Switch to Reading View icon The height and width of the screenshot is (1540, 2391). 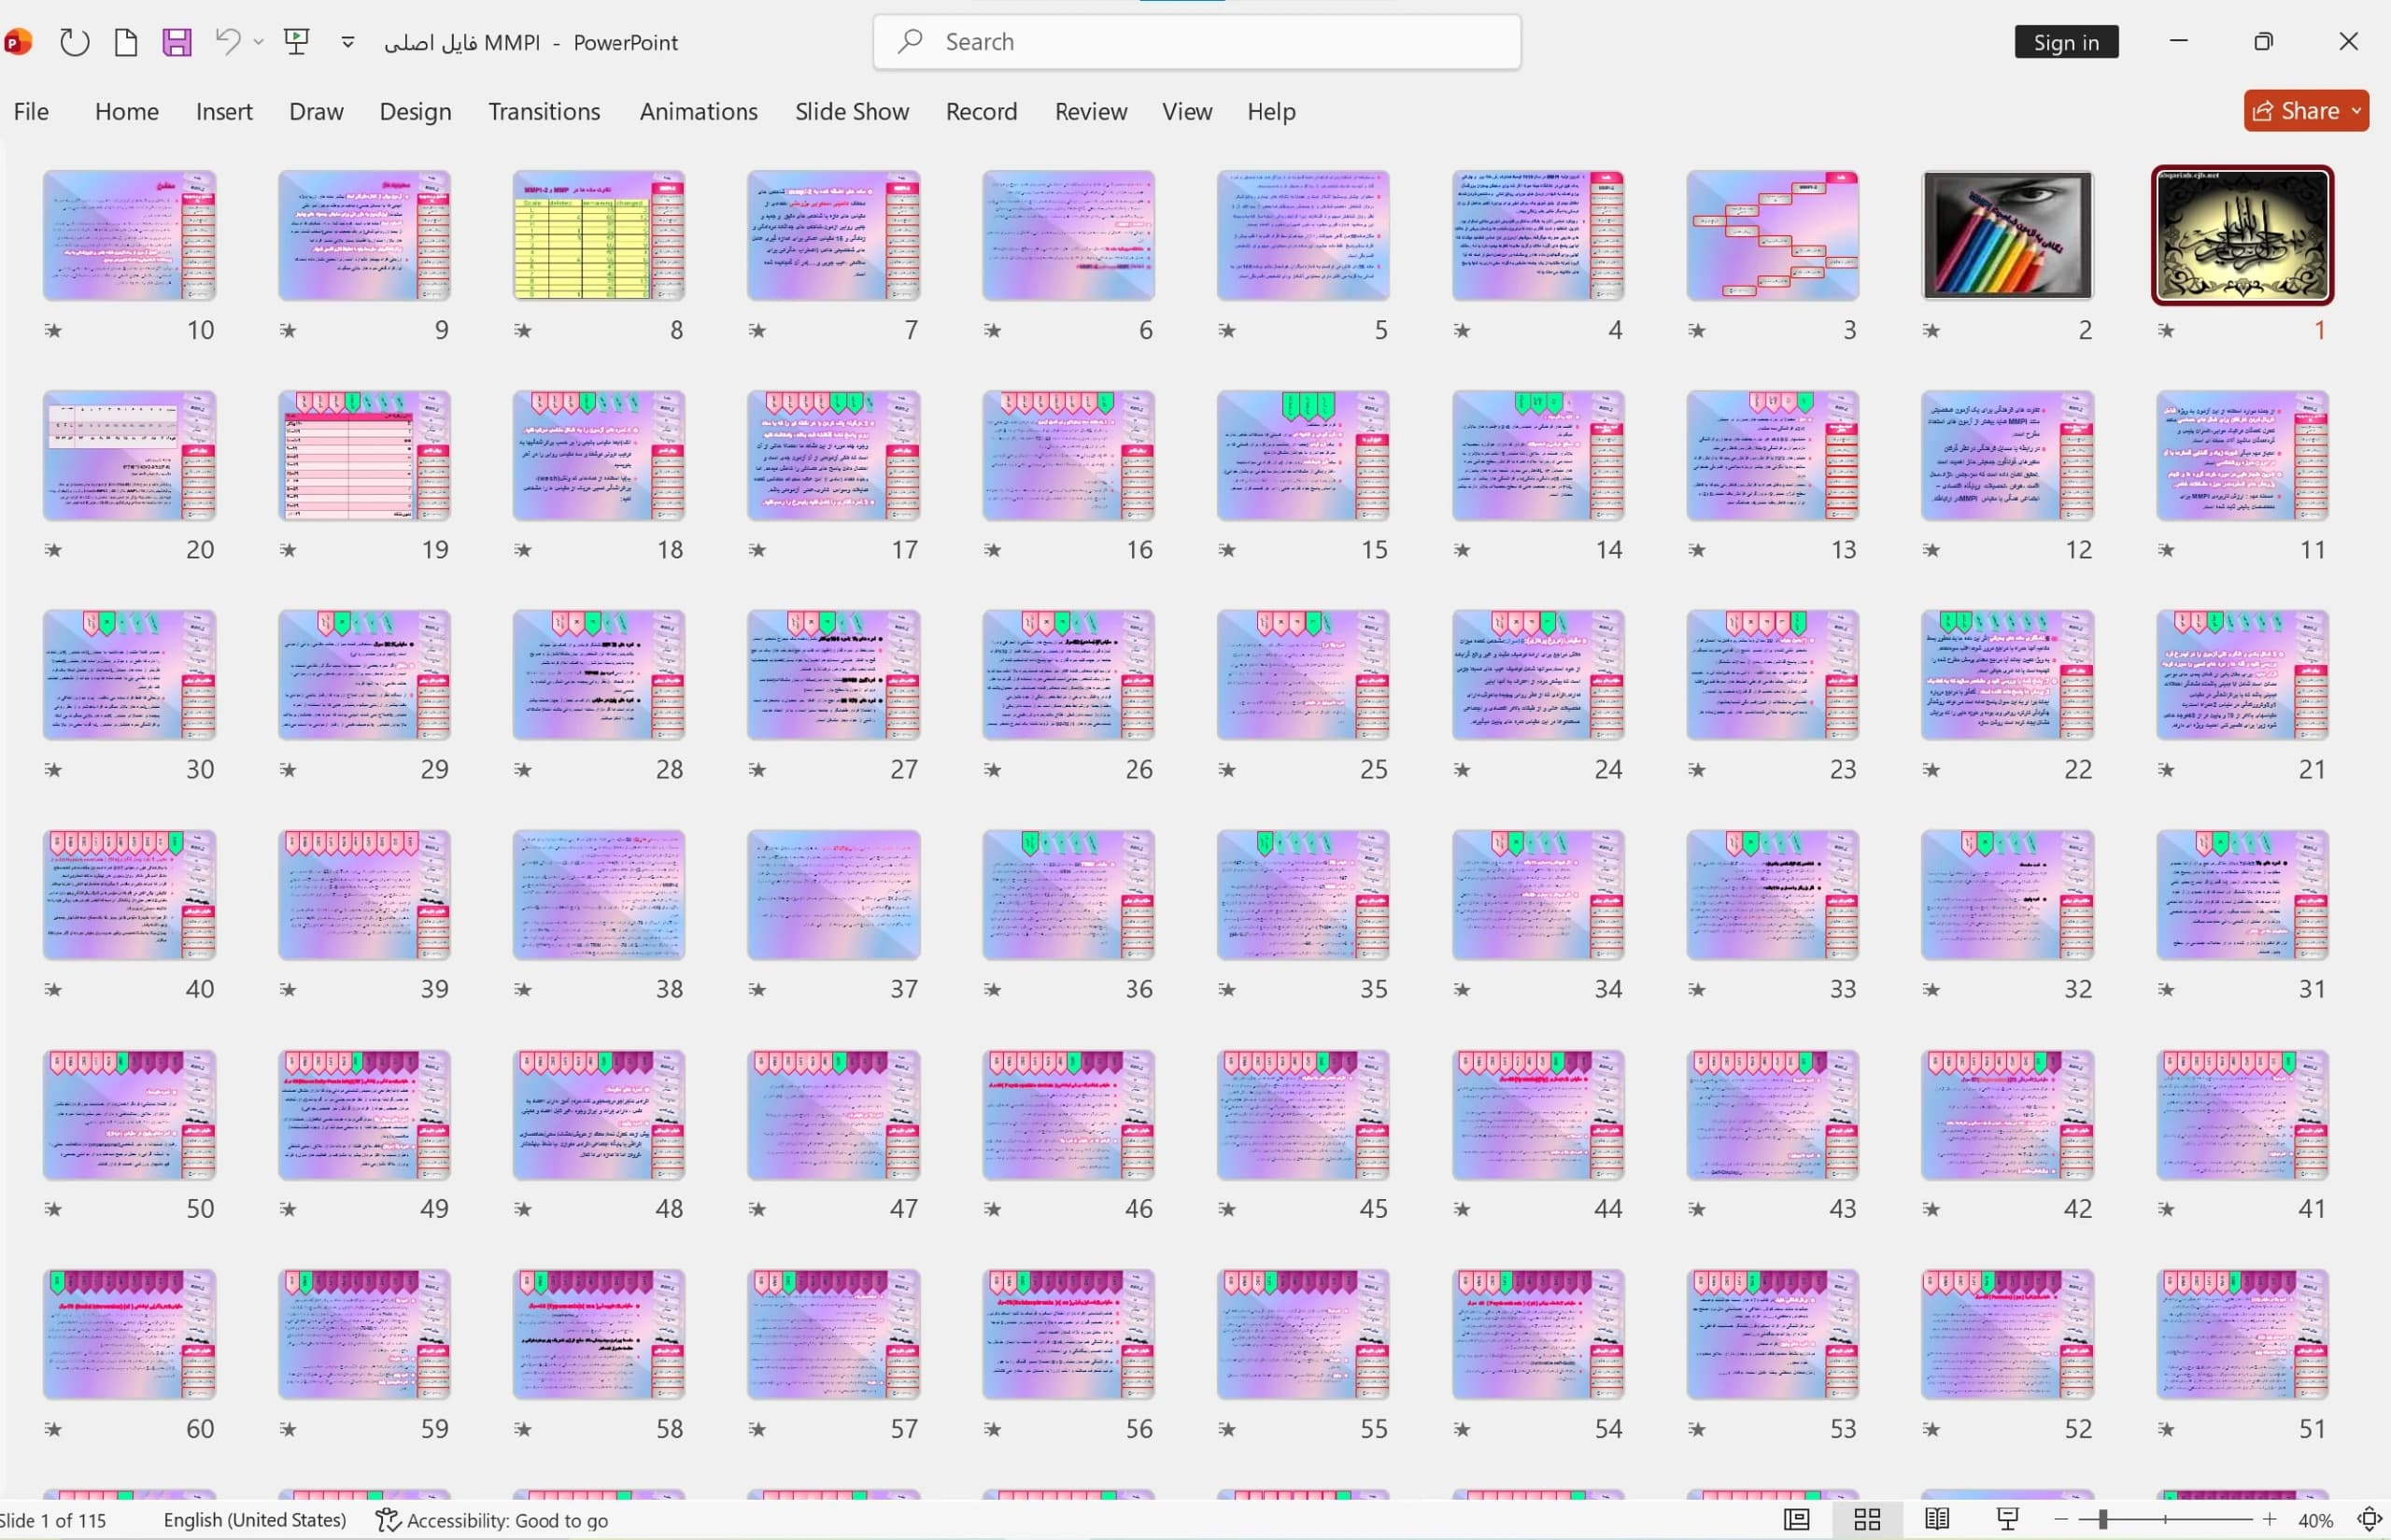point(1937,1520)
